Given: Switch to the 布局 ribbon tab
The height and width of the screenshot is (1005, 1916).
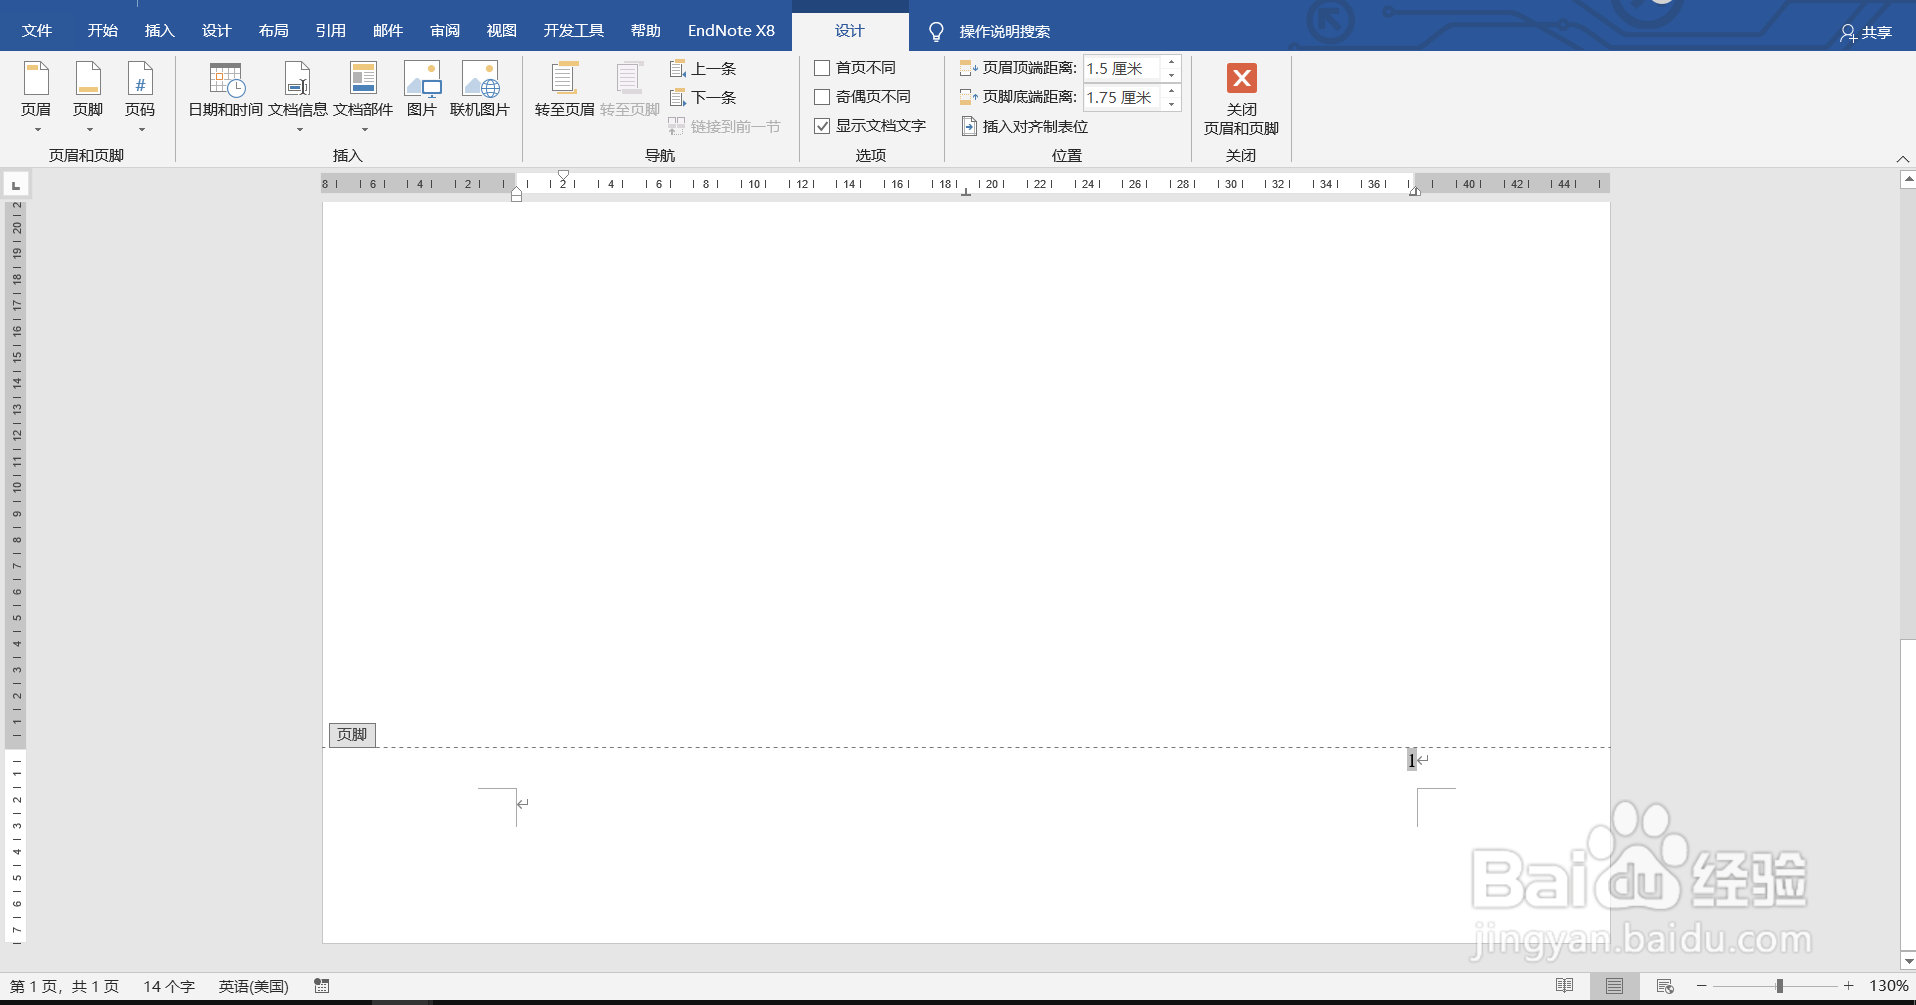Looking at the screenshot, I should pos(274,31).
